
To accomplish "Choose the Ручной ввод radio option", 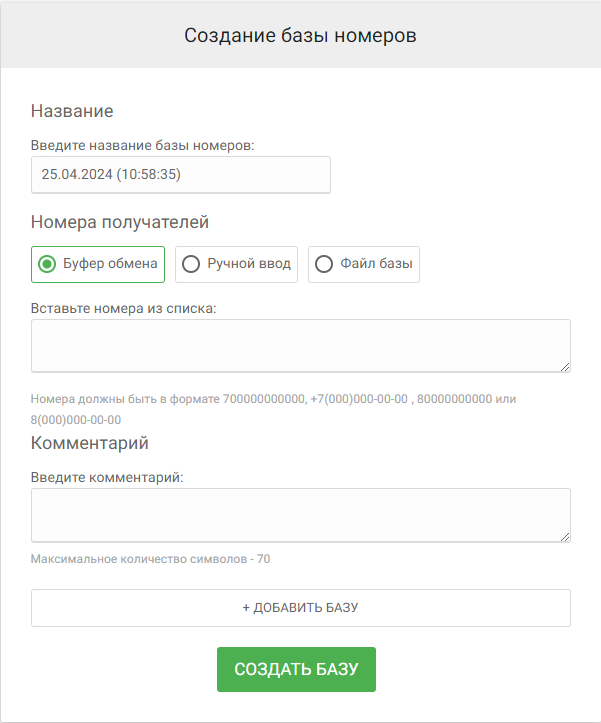I will coord(236,264).
